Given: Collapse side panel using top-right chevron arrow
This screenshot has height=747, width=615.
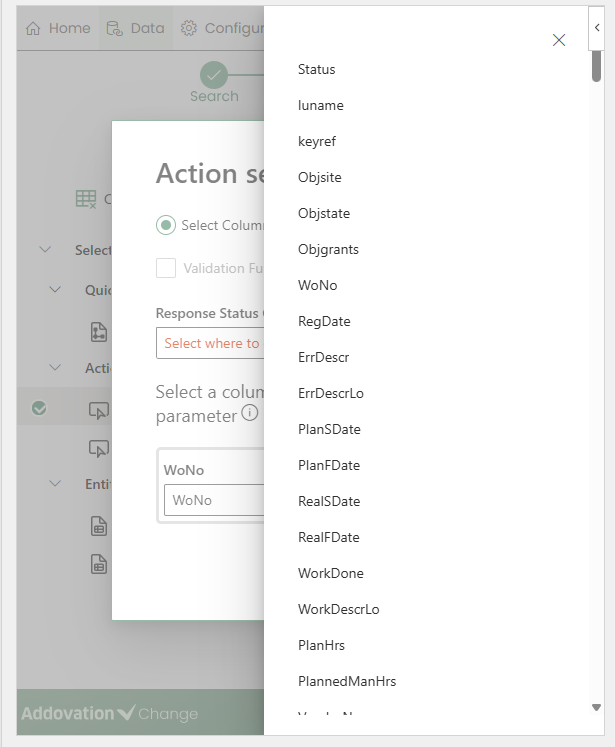Looking at the screenshot, I should click(597, 17).
